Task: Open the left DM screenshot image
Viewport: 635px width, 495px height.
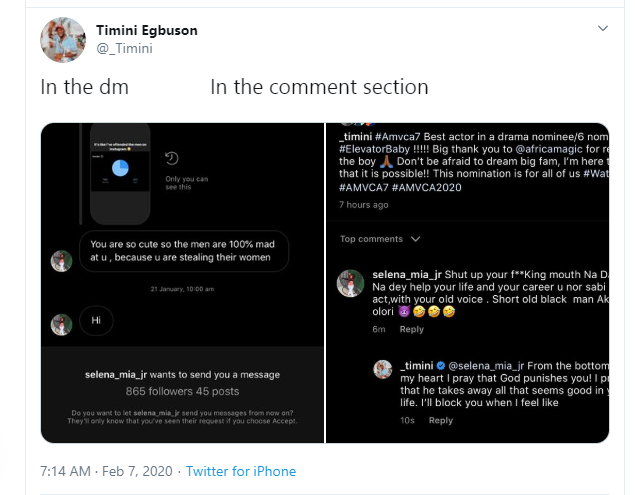Action: coord(182,282)
